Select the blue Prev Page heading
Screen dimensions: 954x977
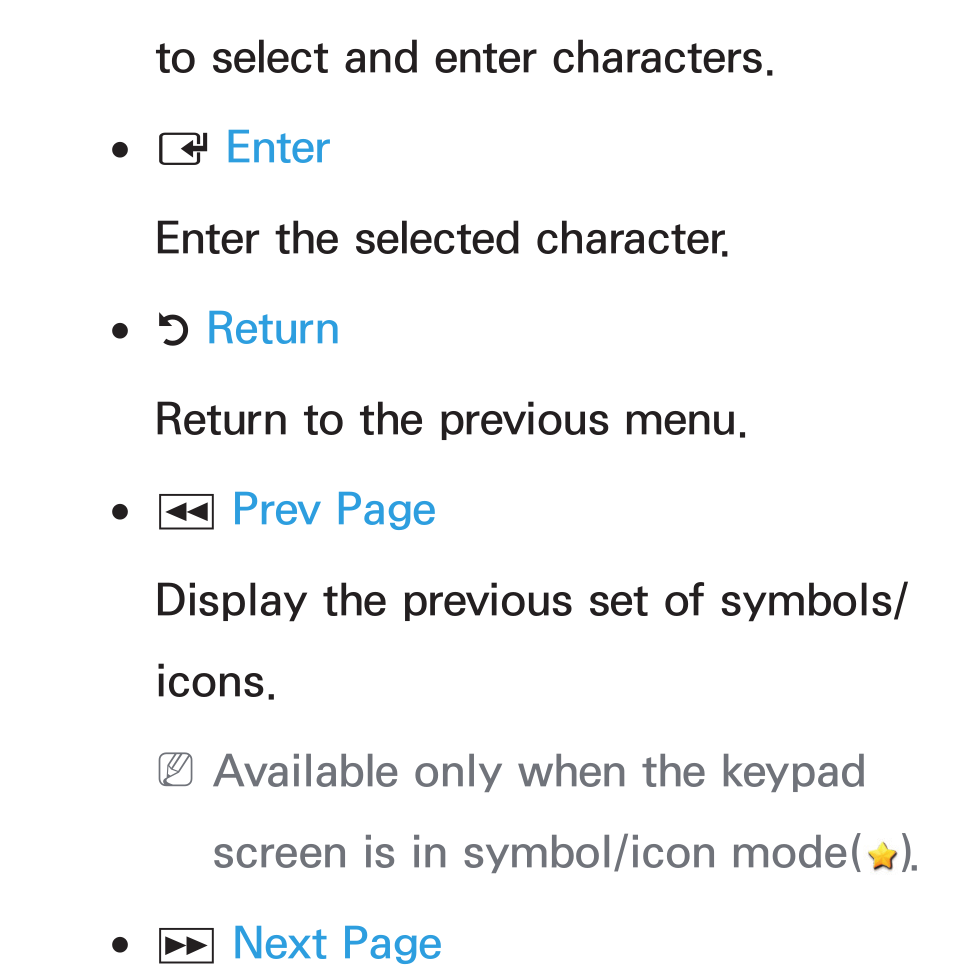coord(334,510)
